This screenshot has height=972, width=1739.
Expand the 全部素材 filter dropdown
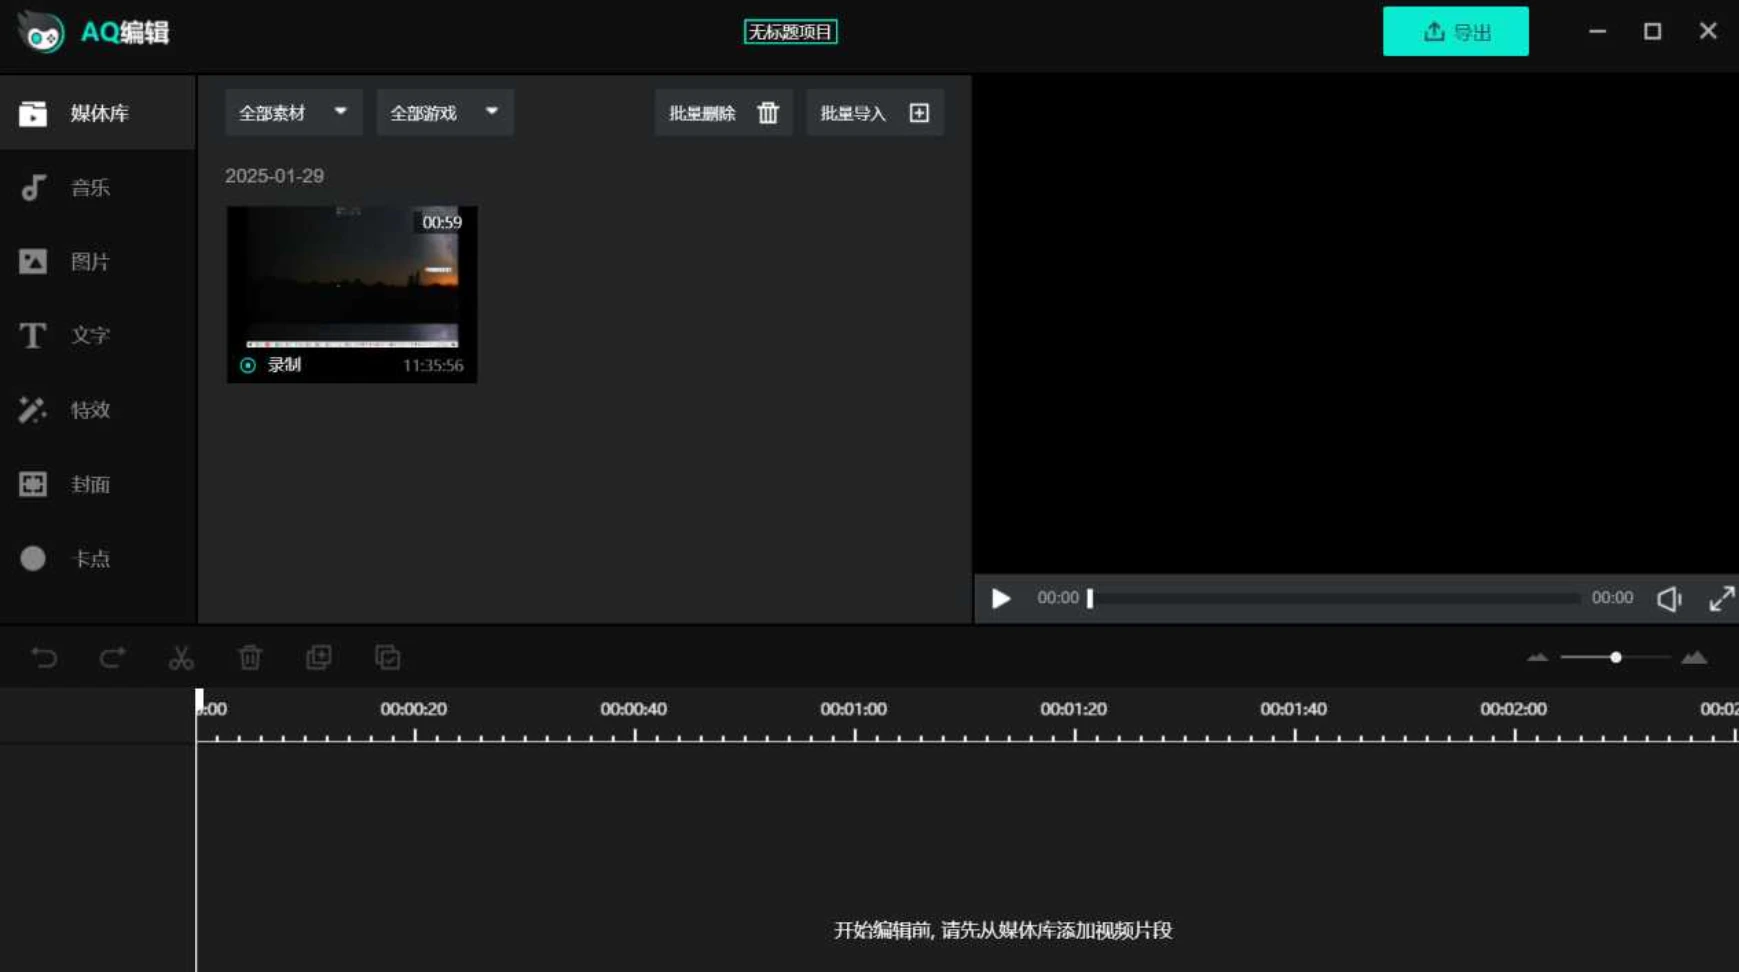(292, 112)
